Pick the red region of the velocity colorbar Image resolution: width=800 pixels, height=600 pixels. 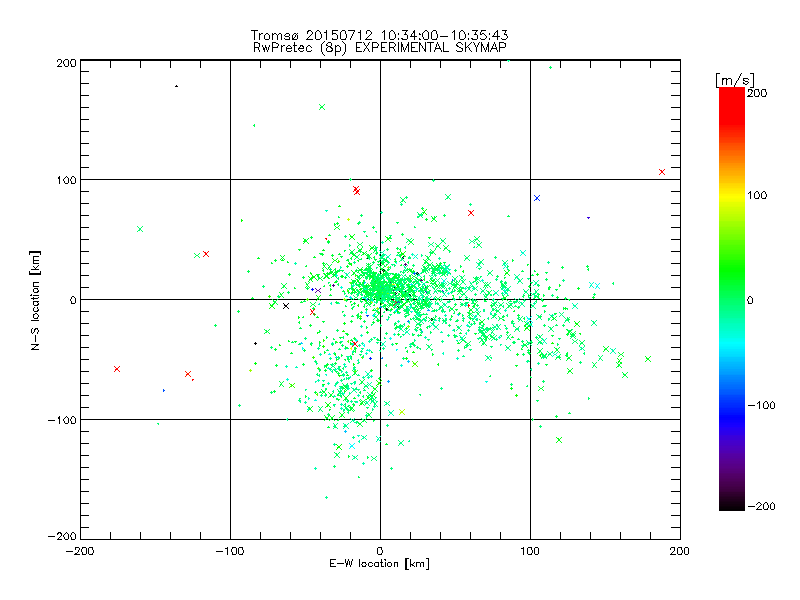(x=732, y=105)
